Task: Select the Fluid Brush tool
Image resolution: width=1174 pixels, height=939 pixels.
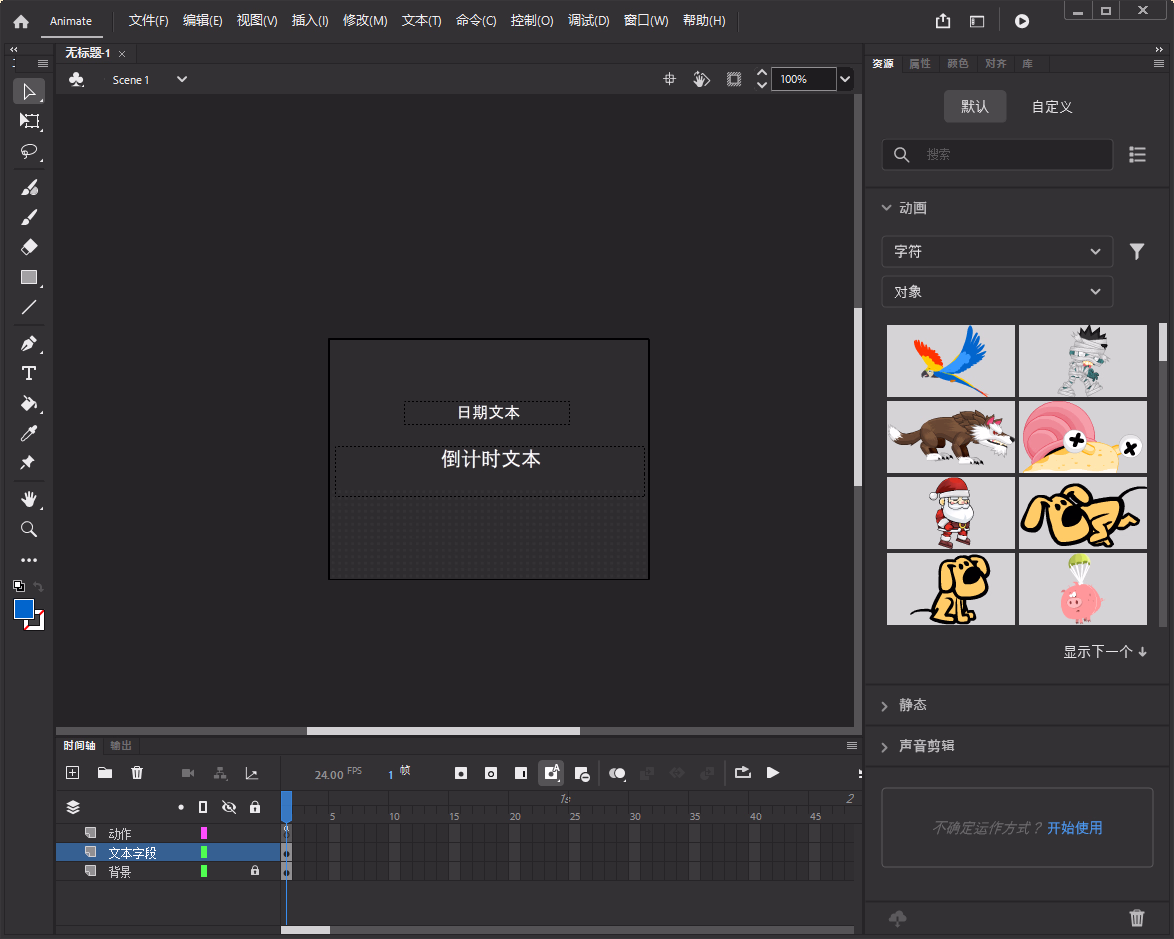Action: tap(28, 187)
